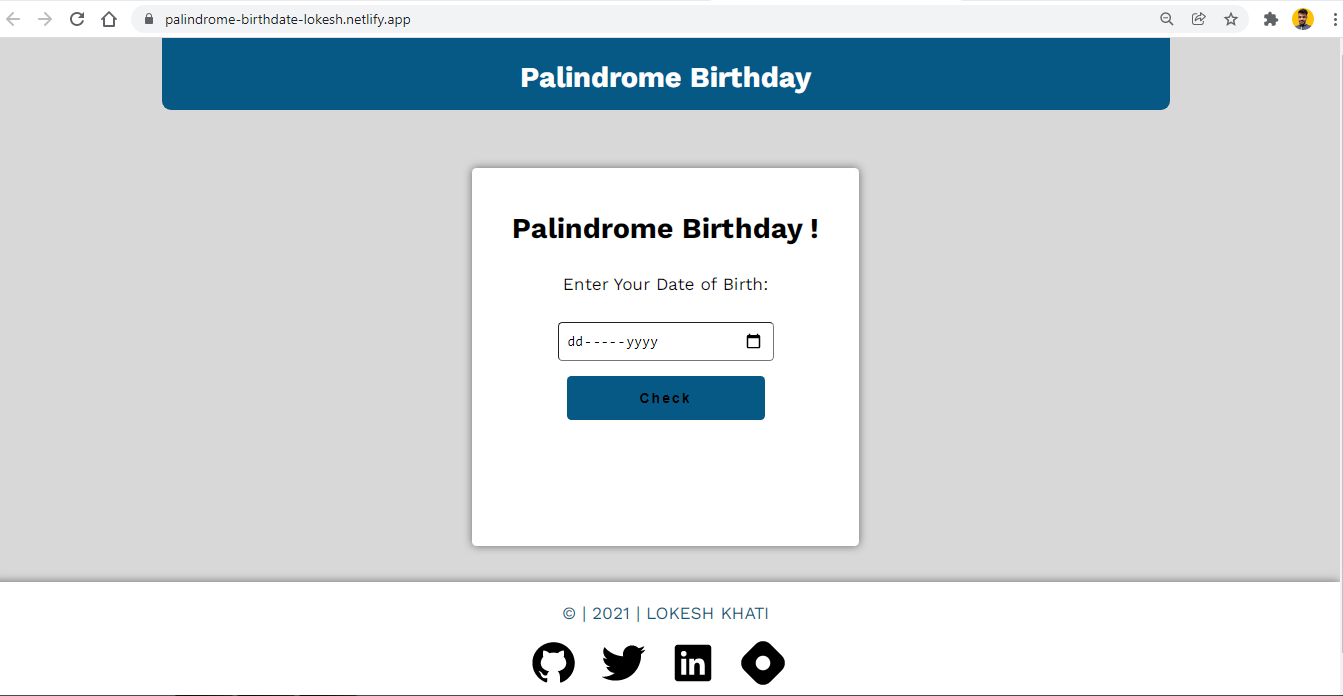Bookmark this page with the star
The image size is (1343, 696).
point(1231,19)
